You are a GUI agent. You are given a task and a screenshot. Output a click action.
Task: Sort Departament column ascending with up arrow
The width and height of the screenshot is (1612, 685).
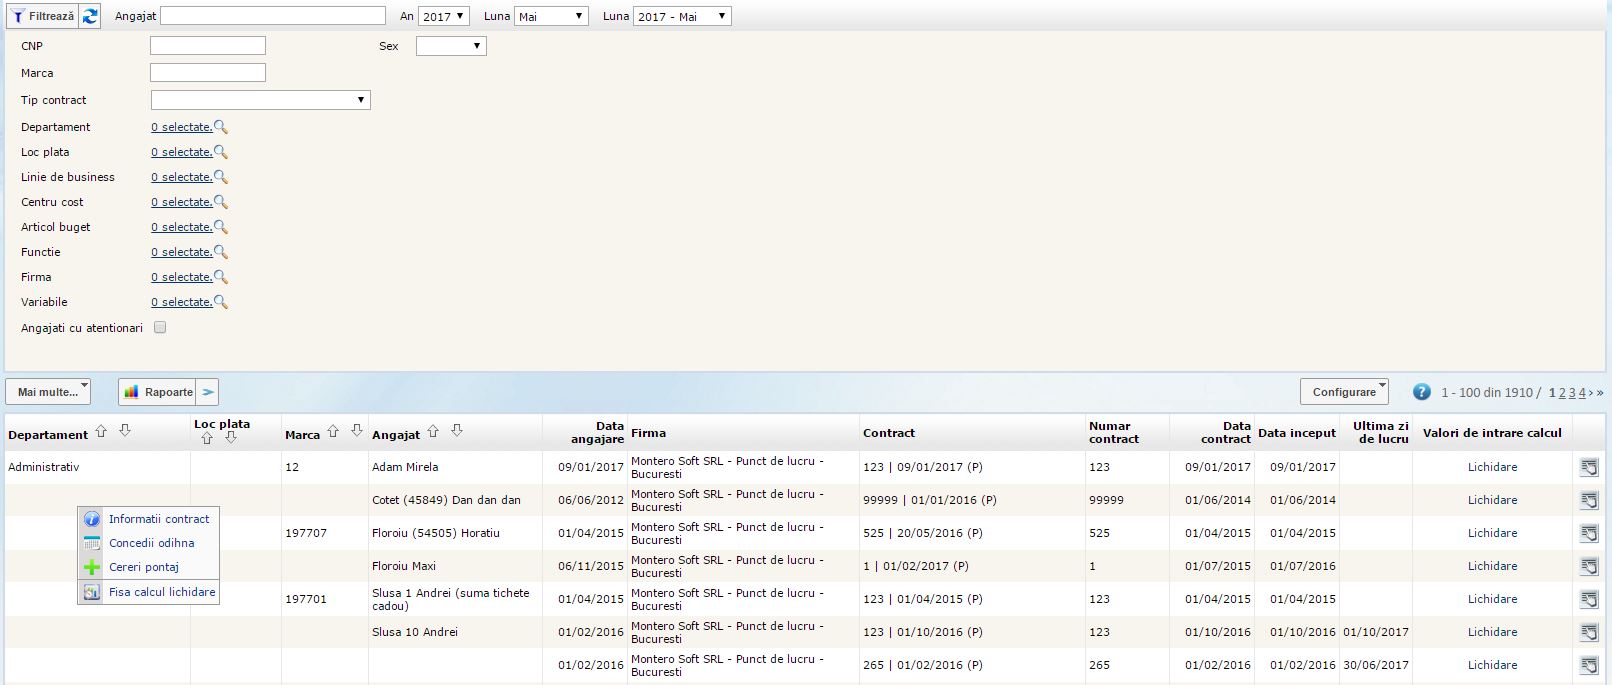pos(101,432)
